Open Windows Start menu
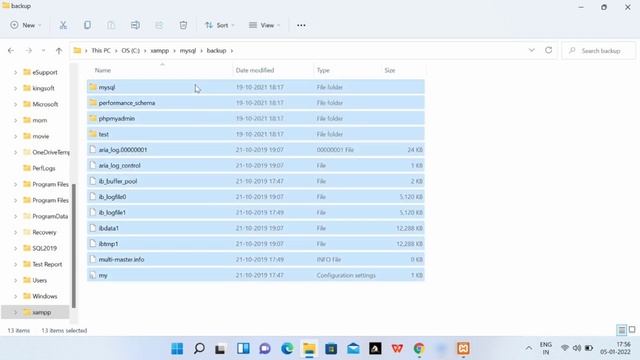This screenshot has width=640, height=360. [x=177, y=349]
